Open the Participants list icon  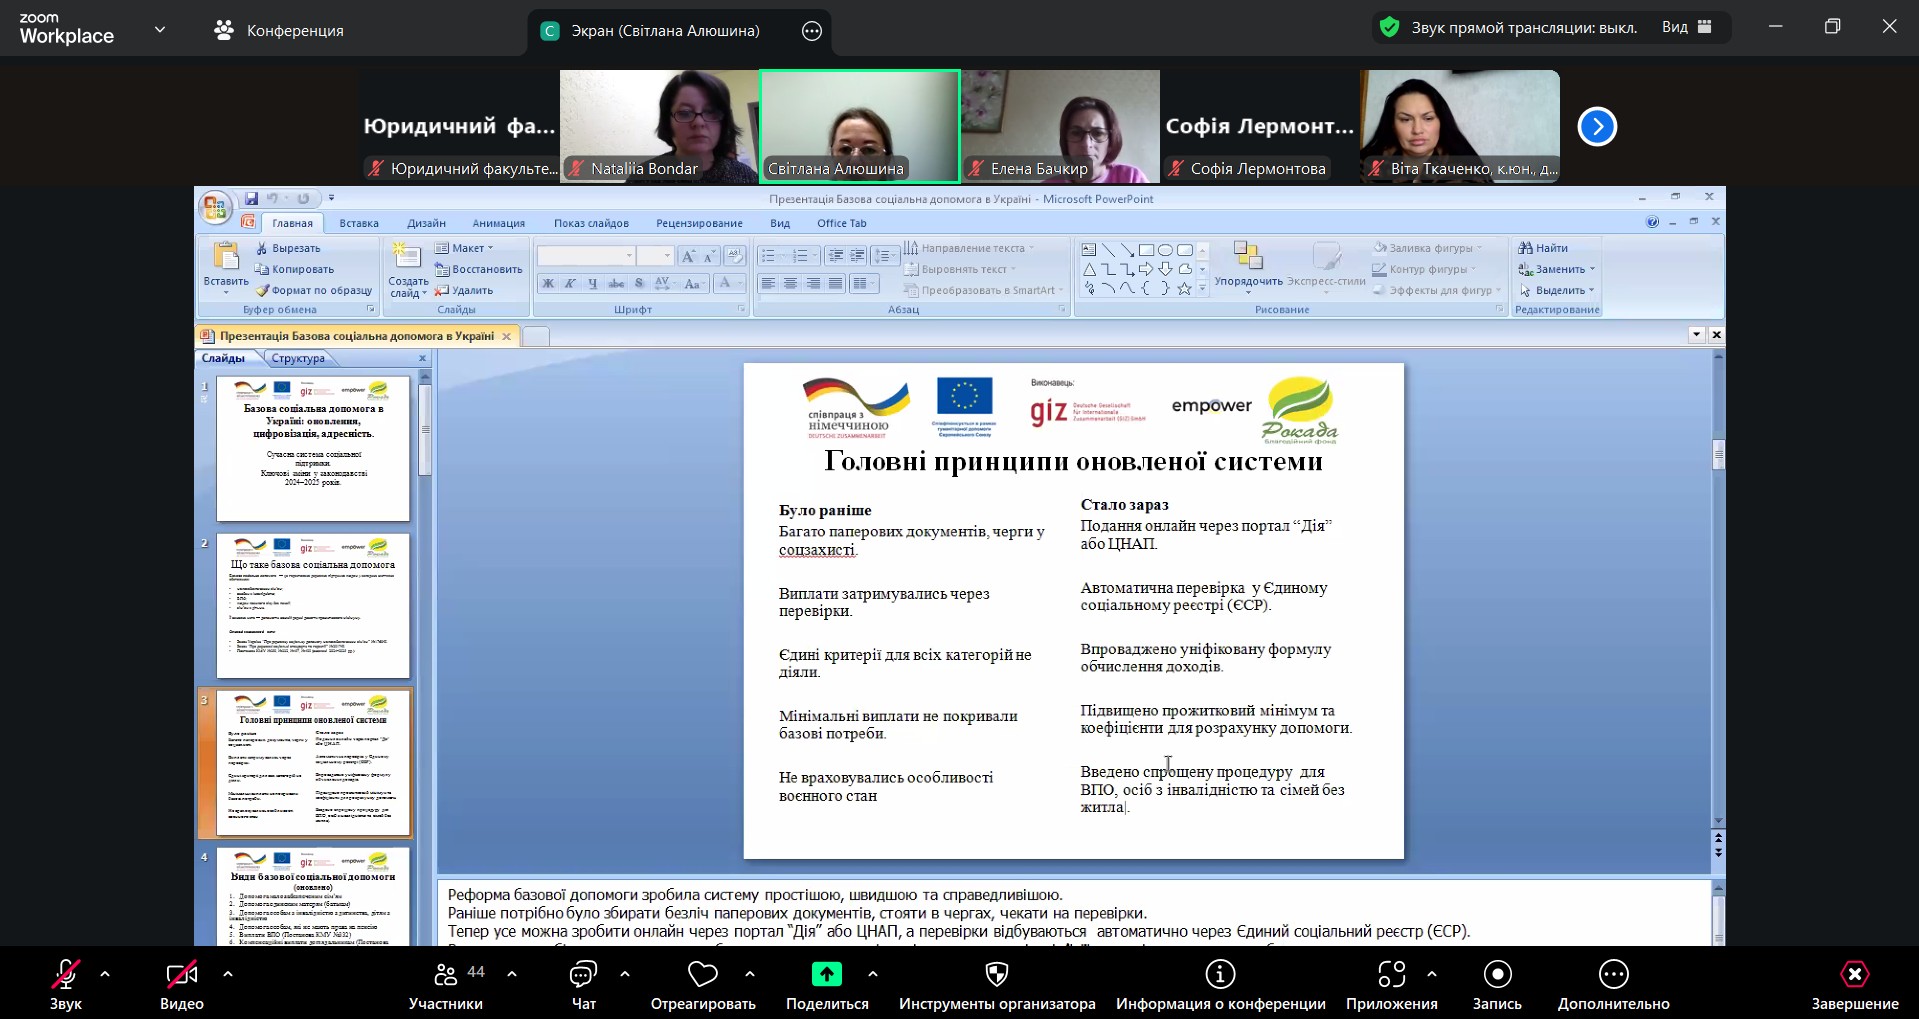coord(446,975)
